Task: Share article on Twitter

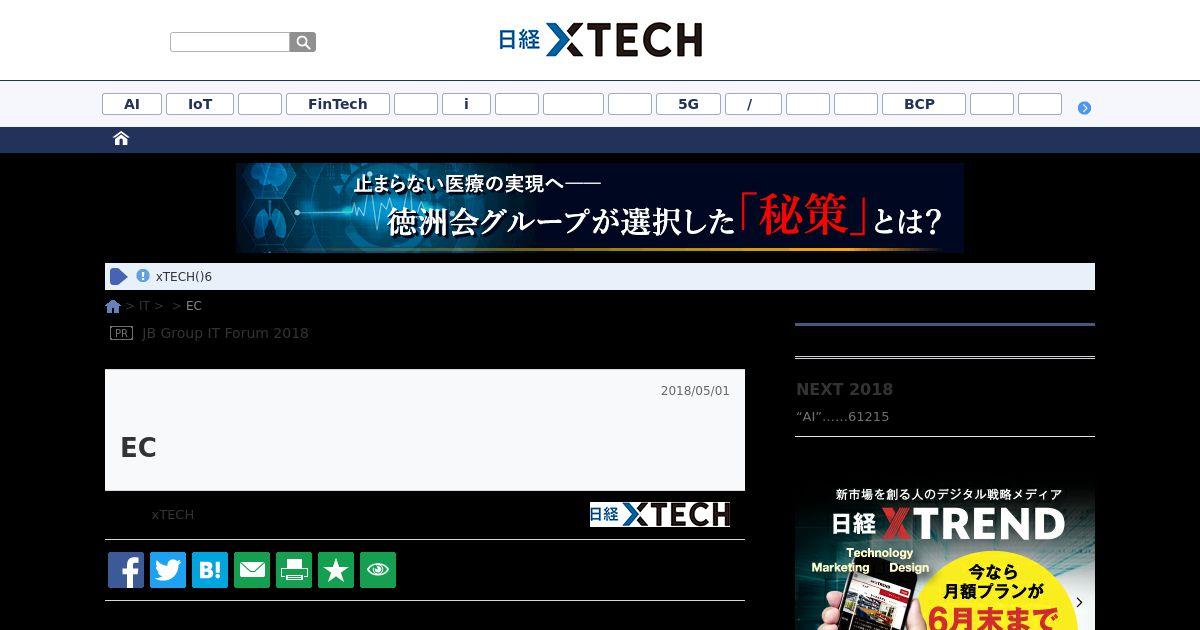Action: pos(168,570)
